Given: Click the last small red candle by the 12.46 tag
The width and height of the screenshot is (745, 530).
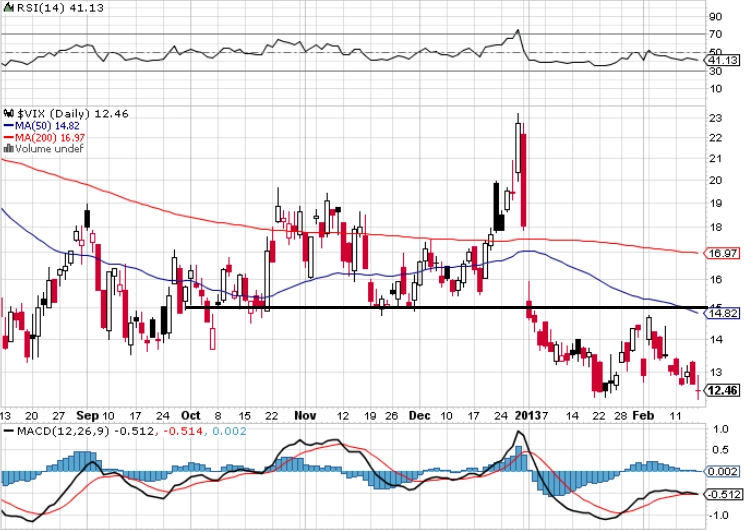Looking at the screenshot, I should (x=698, y=390).
